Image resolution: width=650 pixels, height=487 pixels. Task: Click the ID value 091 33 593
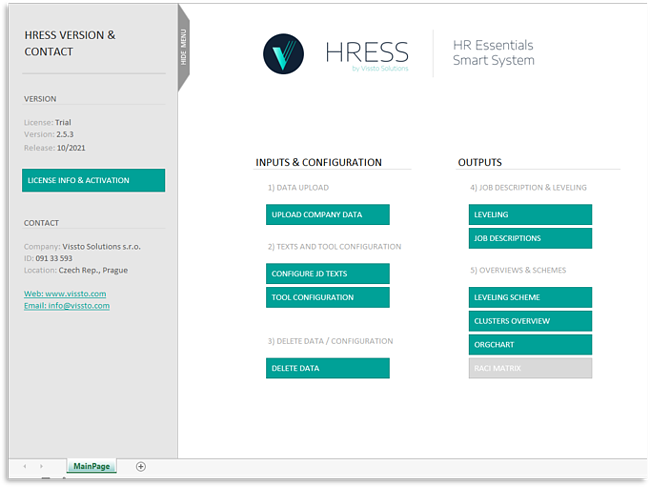[x=54, y=258]
